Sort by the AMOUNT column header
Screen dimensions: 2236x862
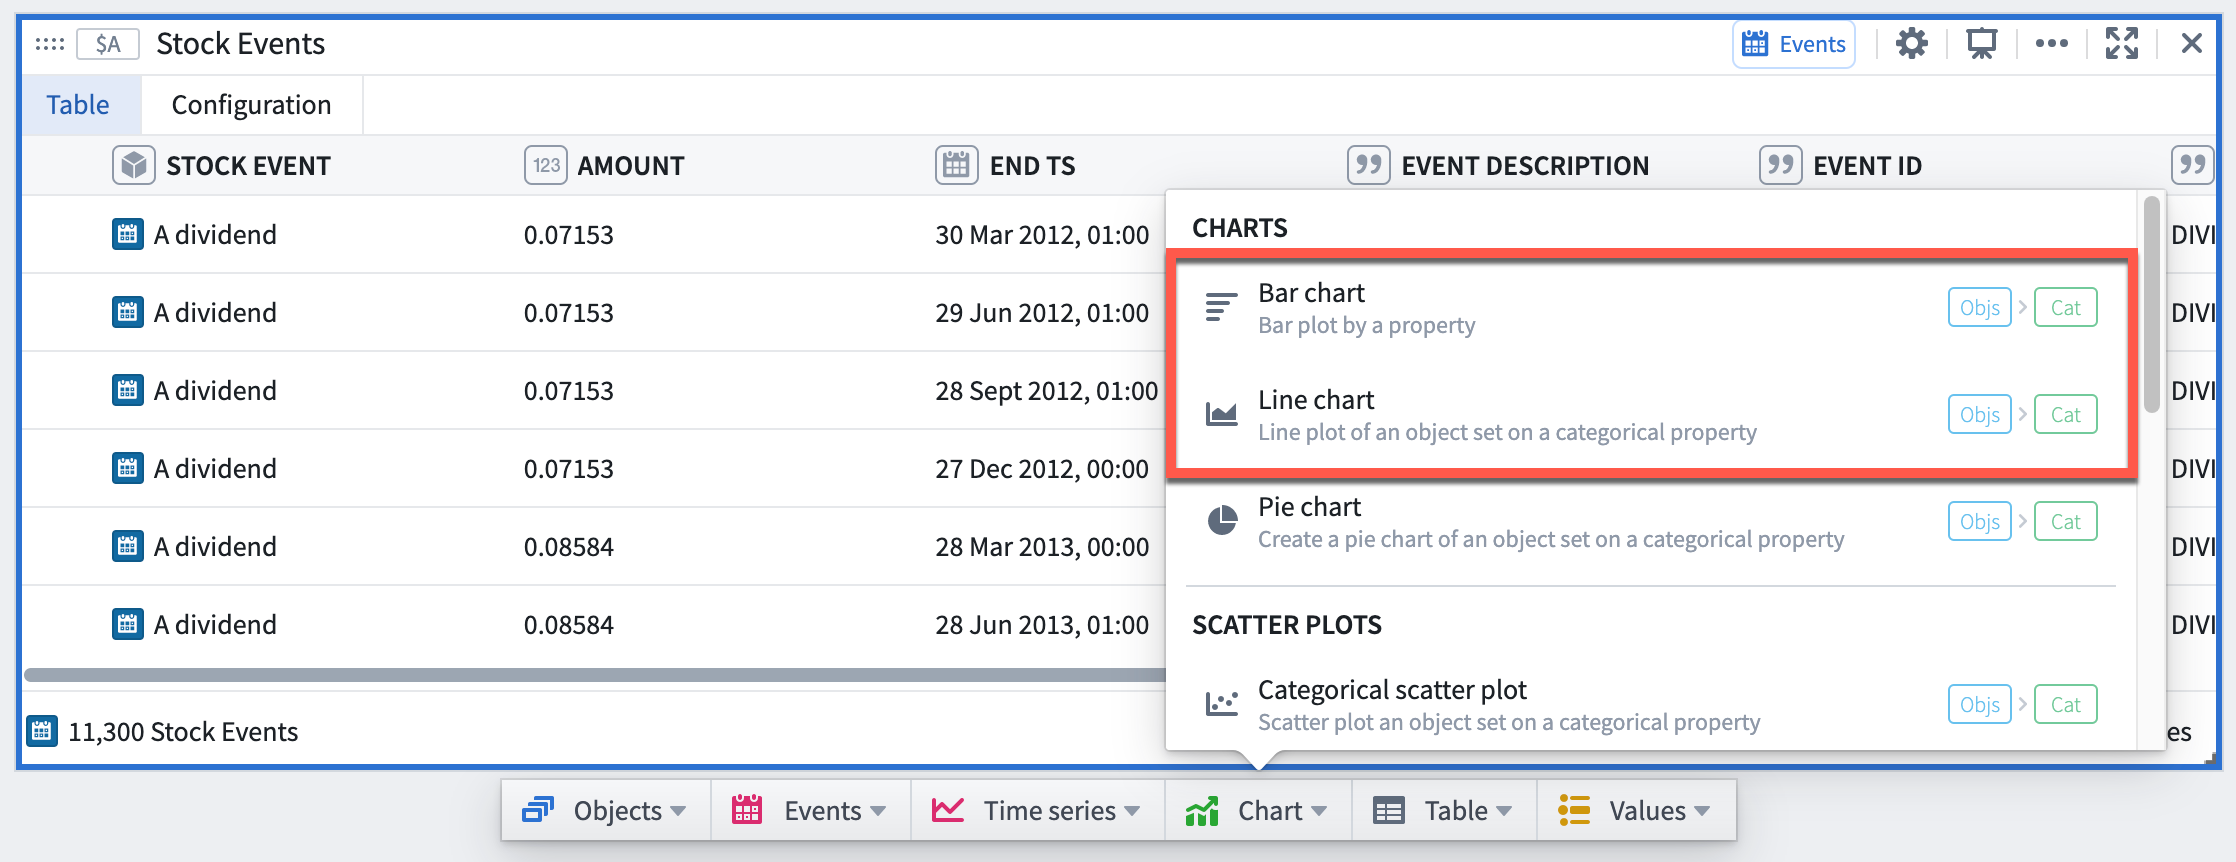pyautogui.click(x=631, y=166)
